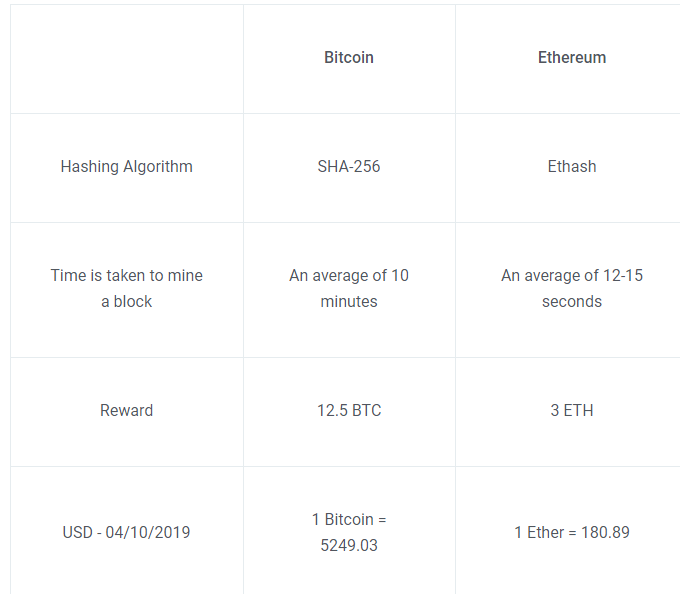680x594 pixels.
Task: Select the Reward row label
Action: (126, 411)
